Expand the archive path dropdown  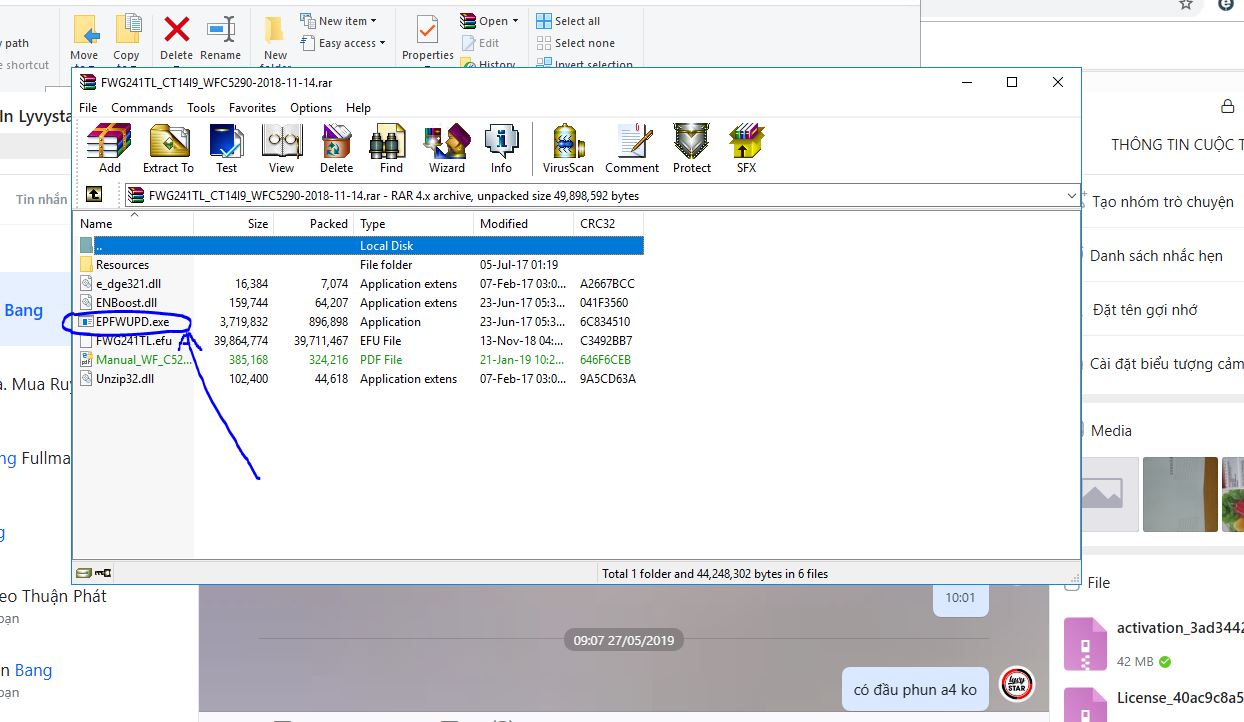point(1072,196)
